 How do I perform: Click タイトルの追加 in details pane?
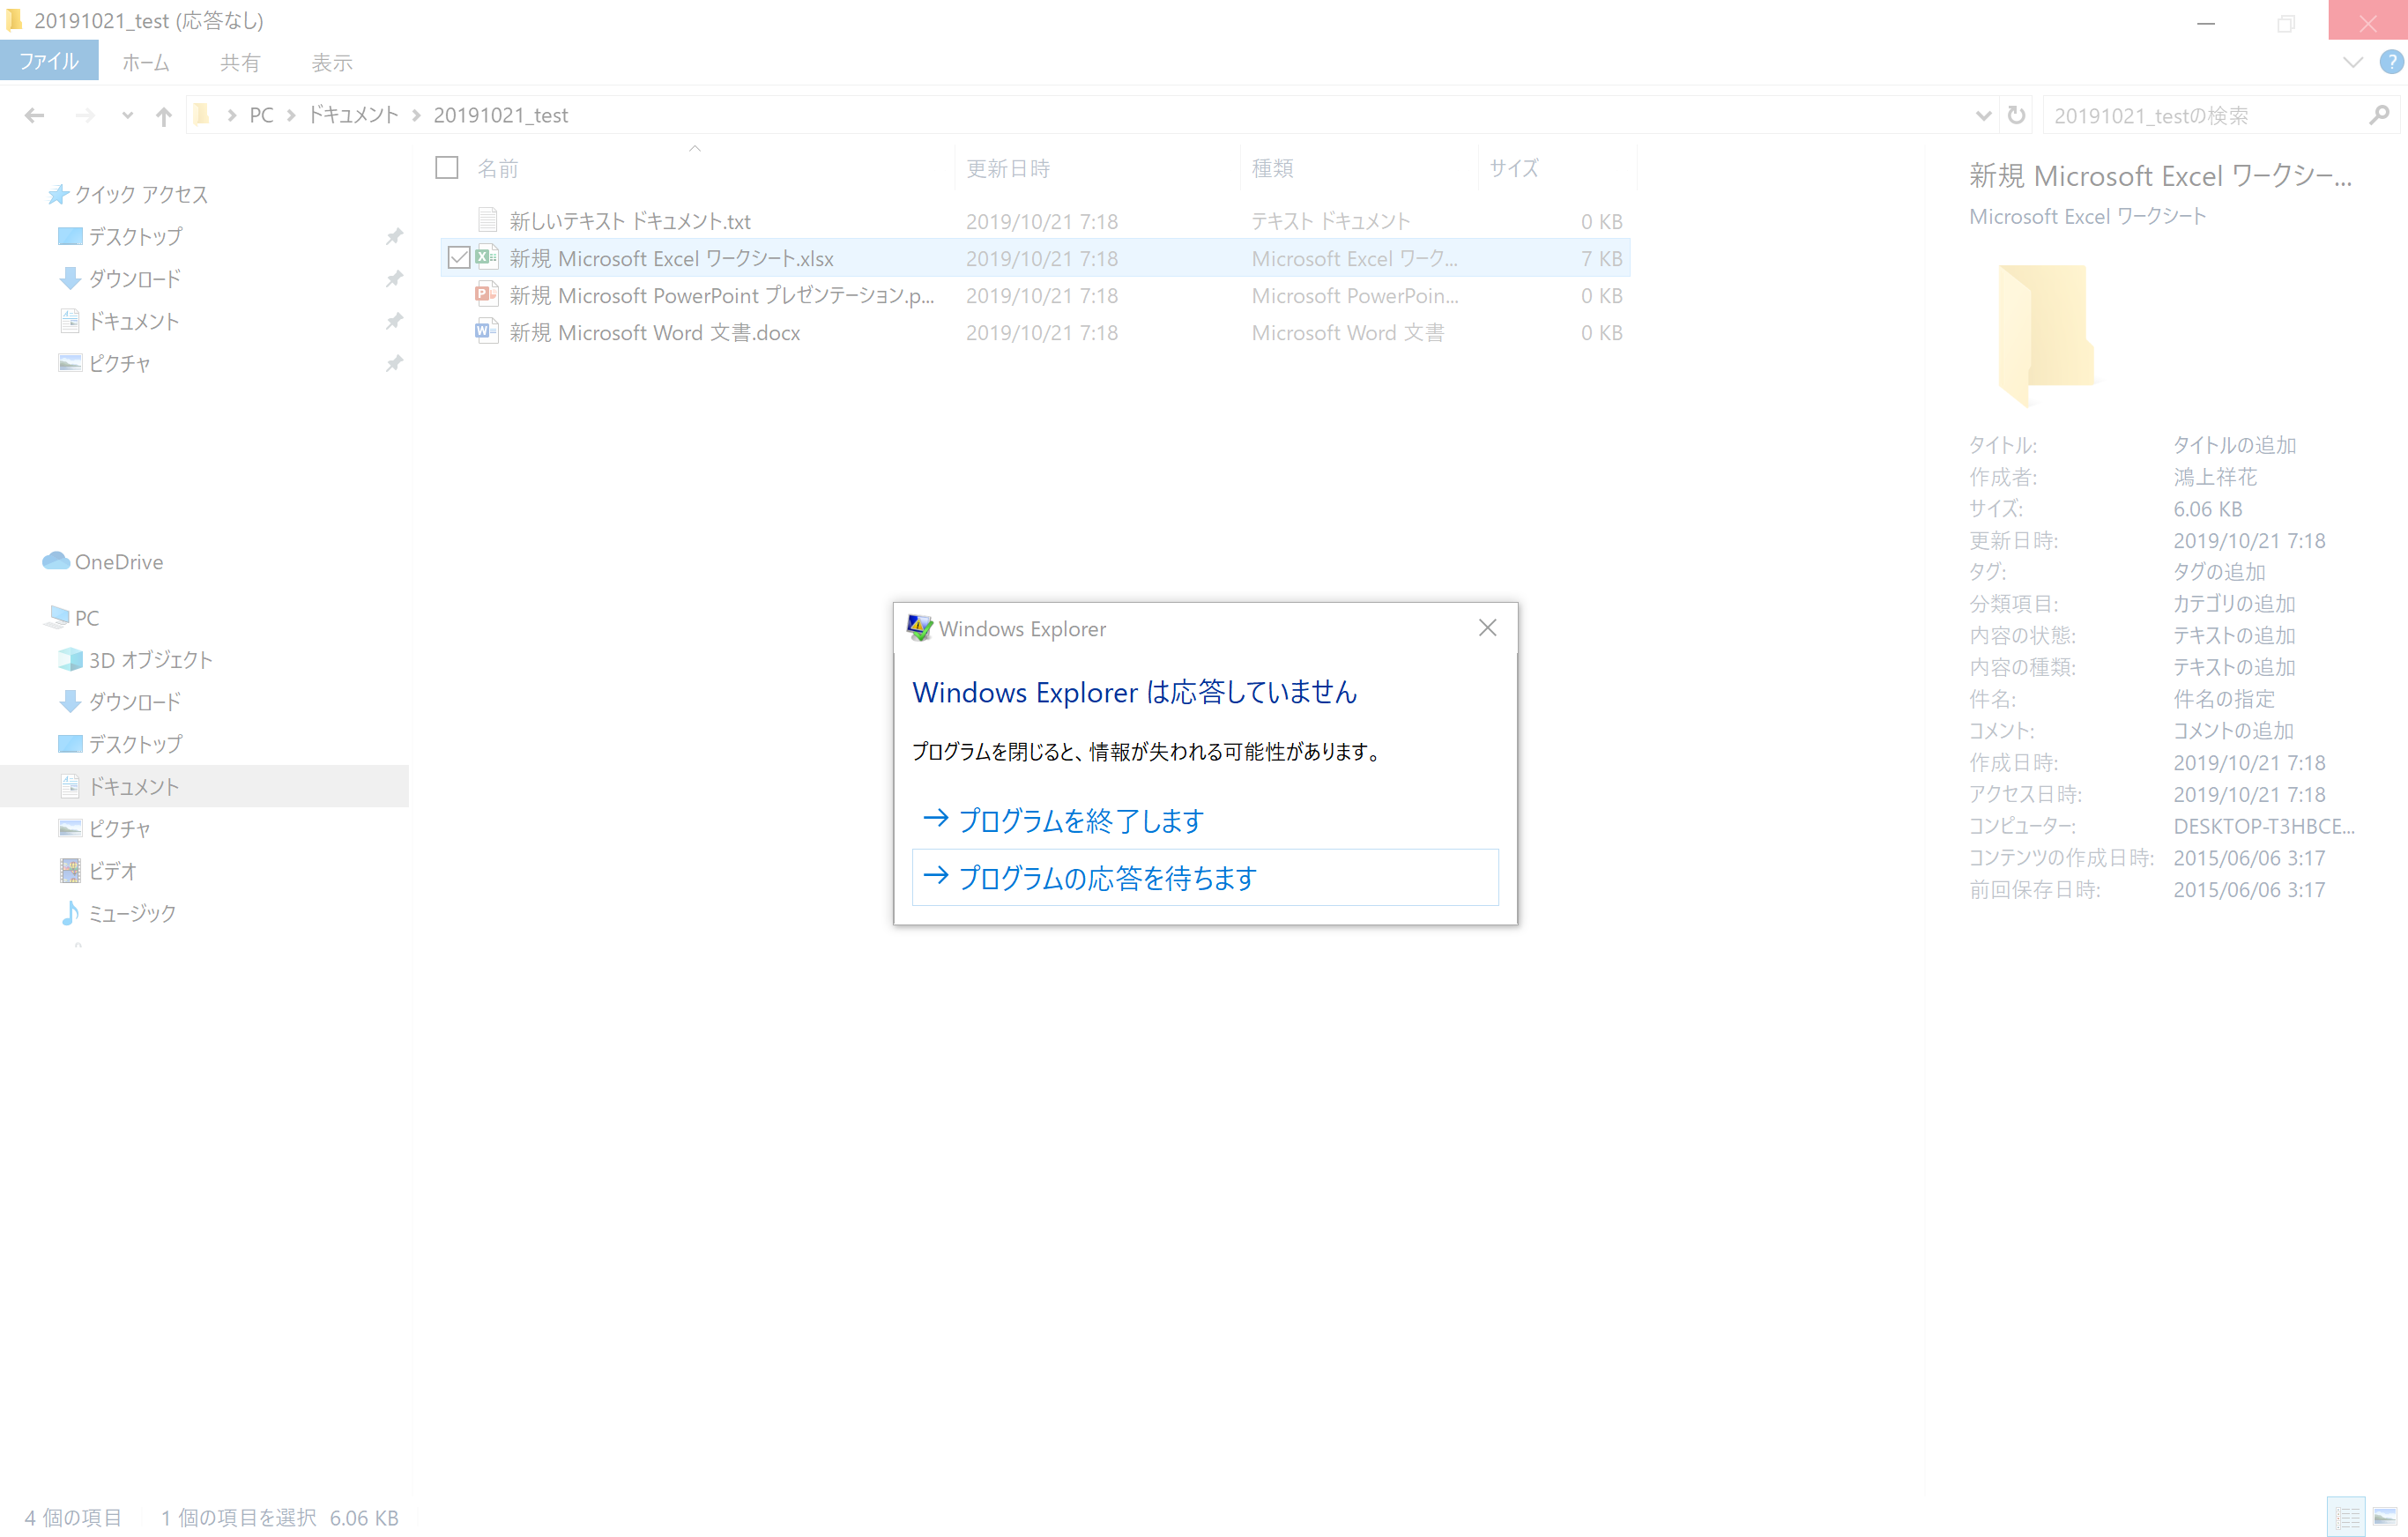tap(2234, 445)
